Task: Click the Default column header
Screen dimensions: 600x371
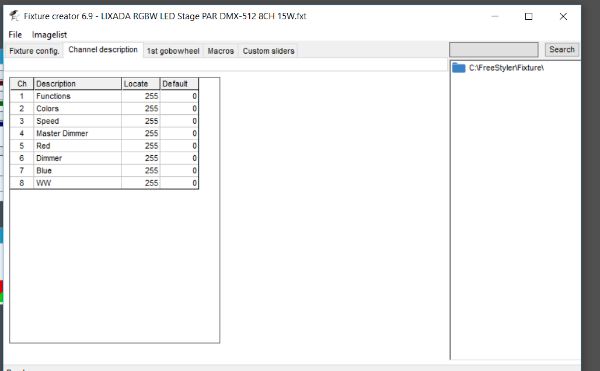Action: tap(179, 84)
